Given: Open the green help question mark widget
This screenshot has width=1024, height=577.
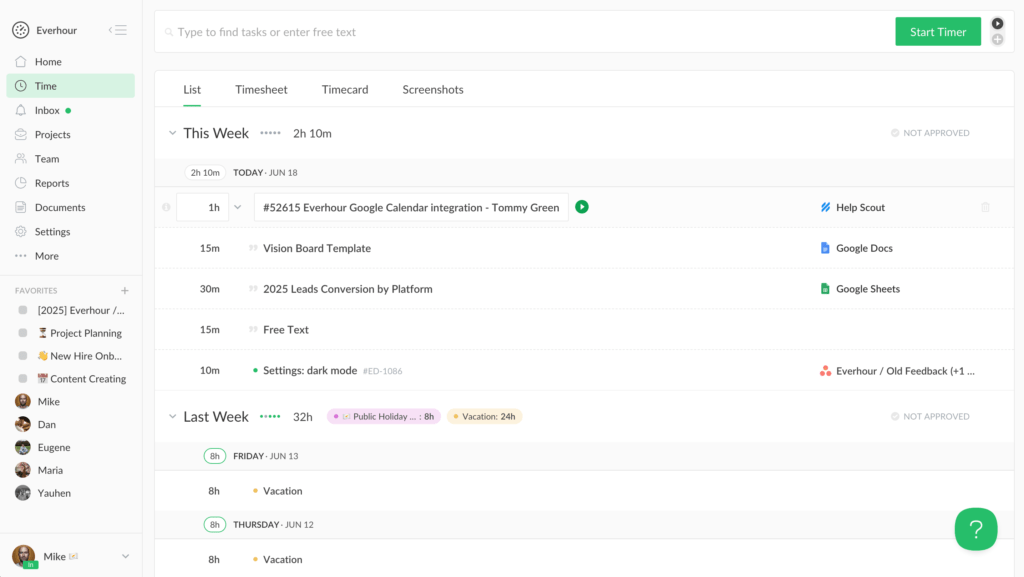Looking at the screenshot, I should click(975, 529).
